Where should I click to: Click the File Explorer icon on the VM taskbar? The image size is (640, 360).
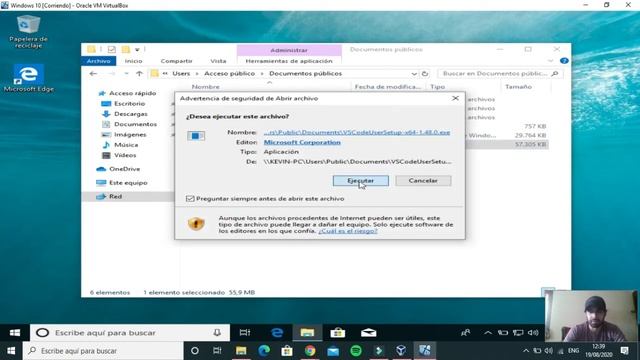pos(307,333)
